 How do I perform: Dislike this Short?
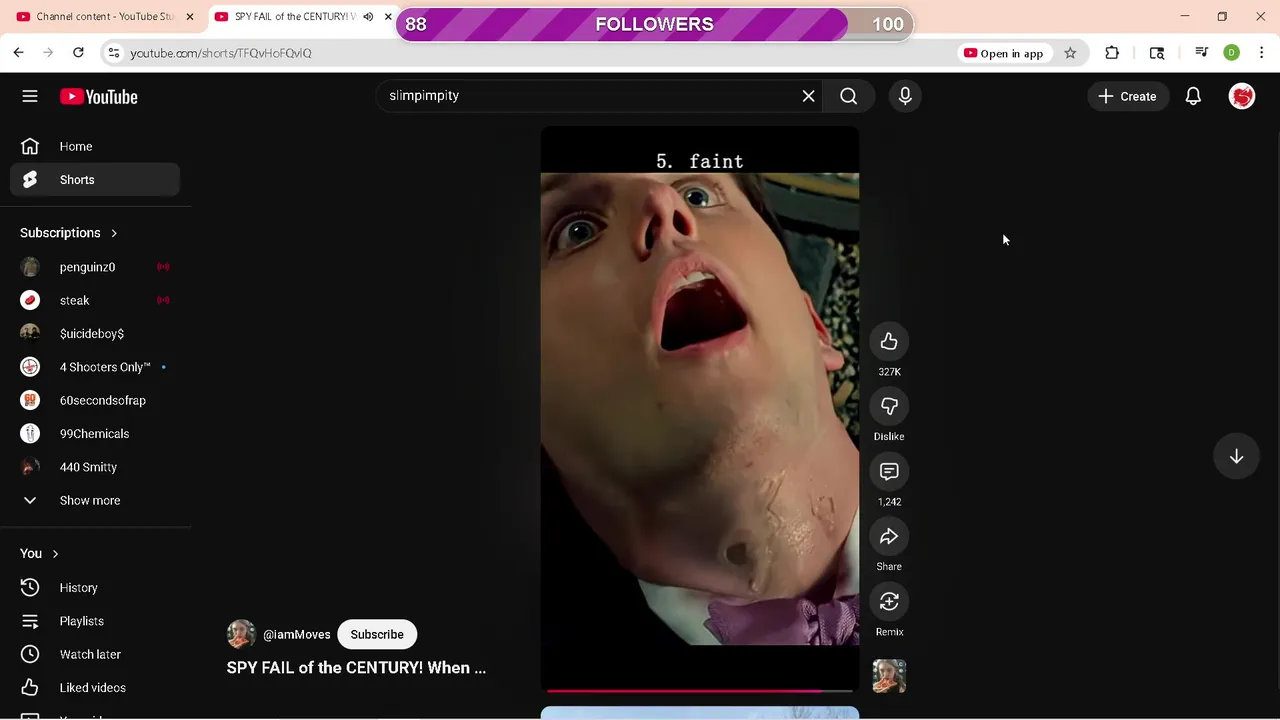pyautogui.click(x=889, y=407)
